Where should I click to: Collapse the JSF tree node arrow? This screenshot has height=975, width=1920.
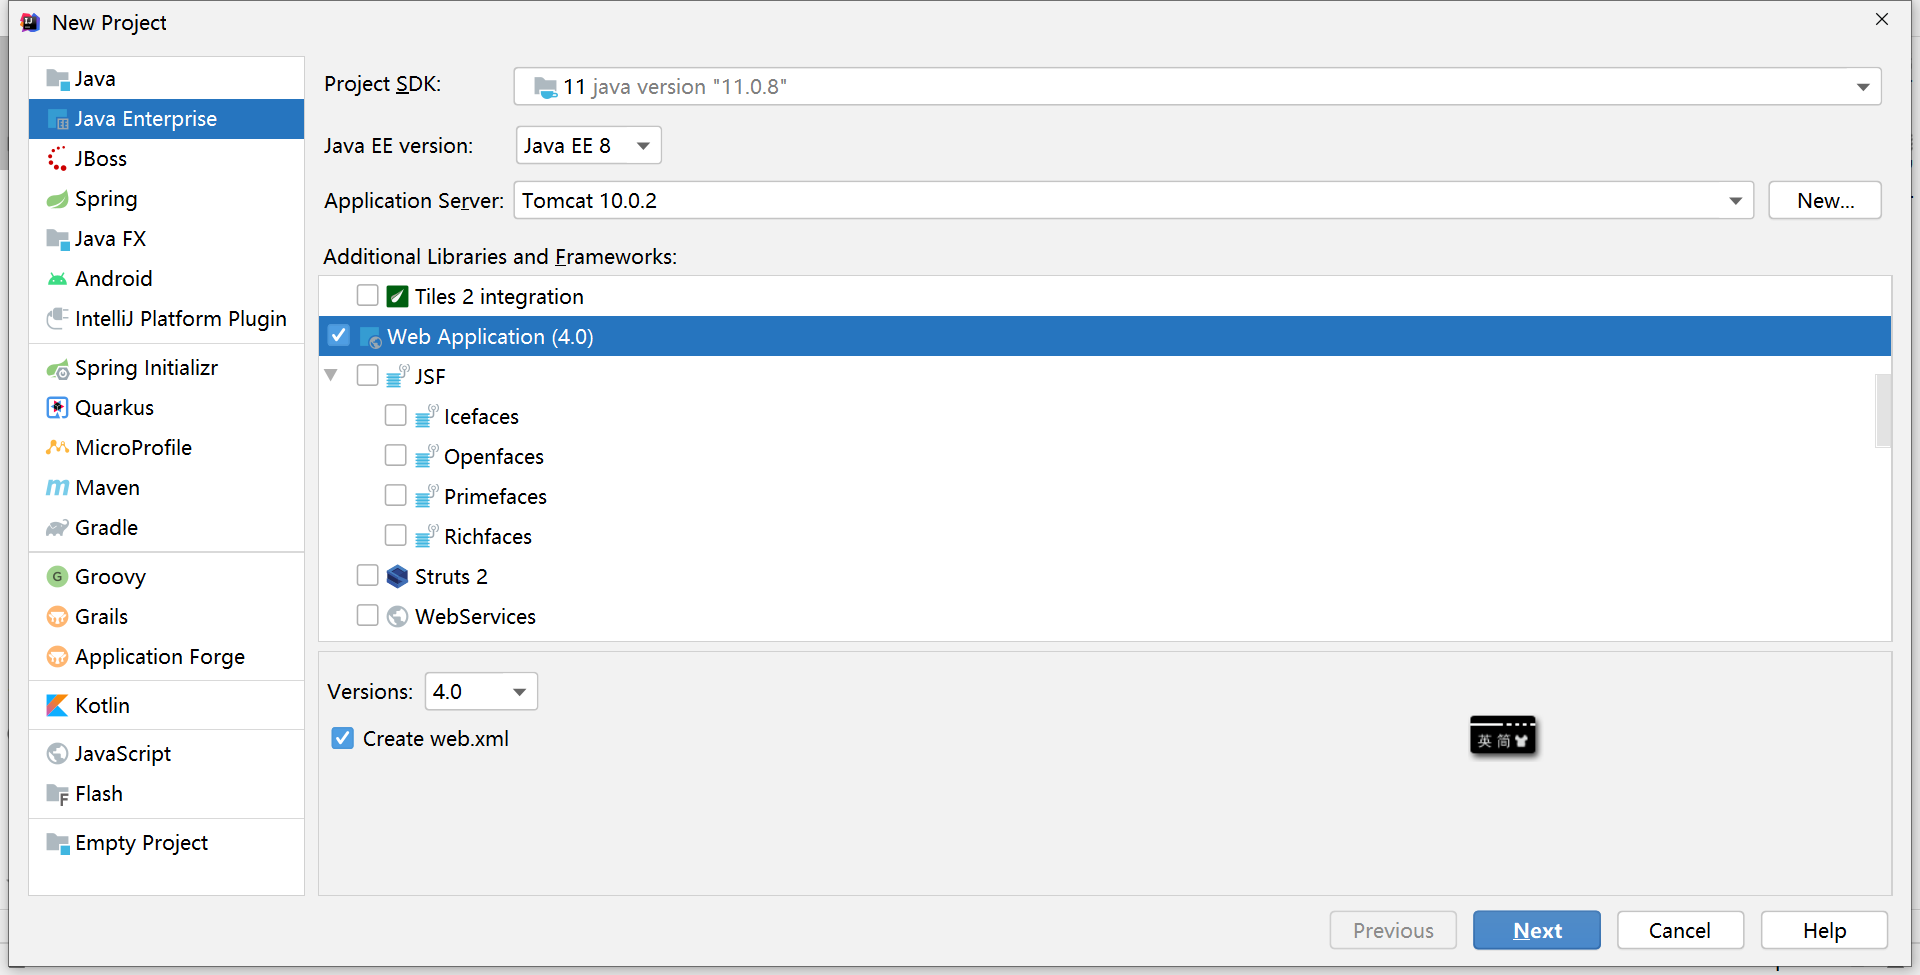coord(331,376)
